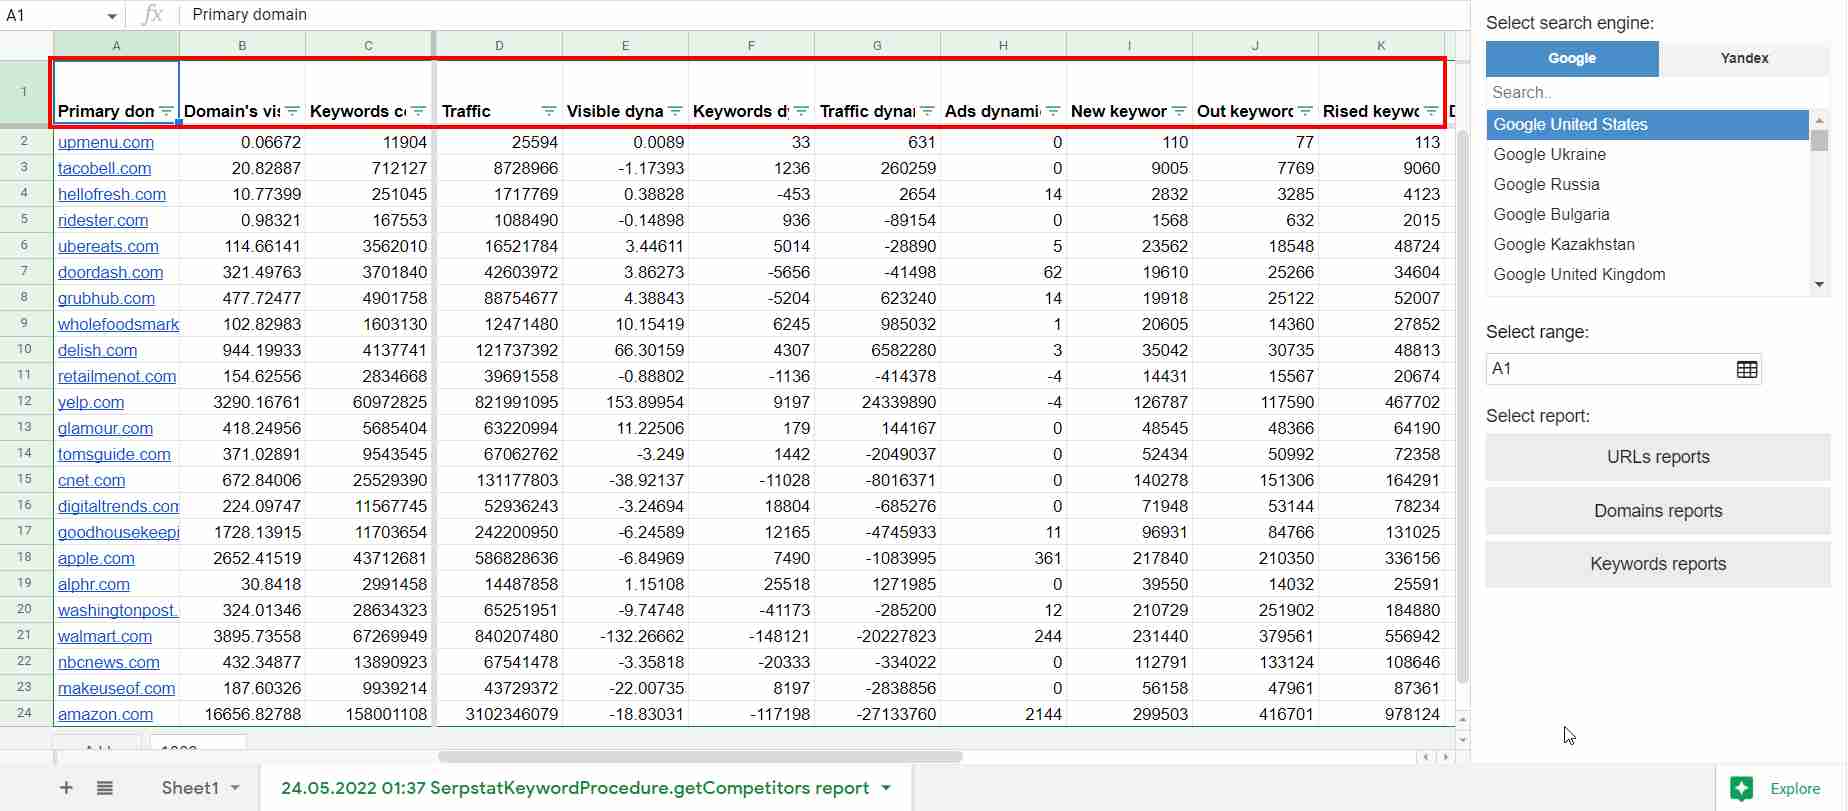
Task: Select column H header
Action: (1003, 45)
